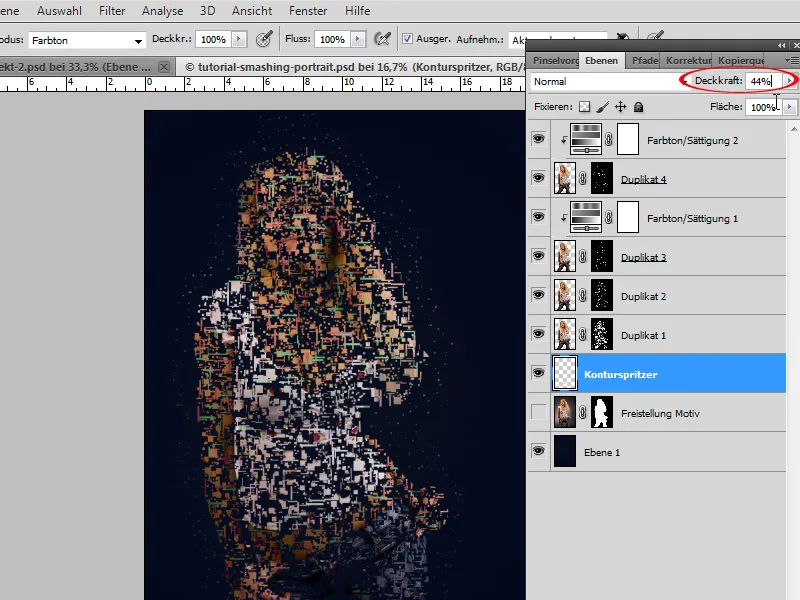
Task: Select the Ebene 1 layer thumbnail
Action: [565, 452]
